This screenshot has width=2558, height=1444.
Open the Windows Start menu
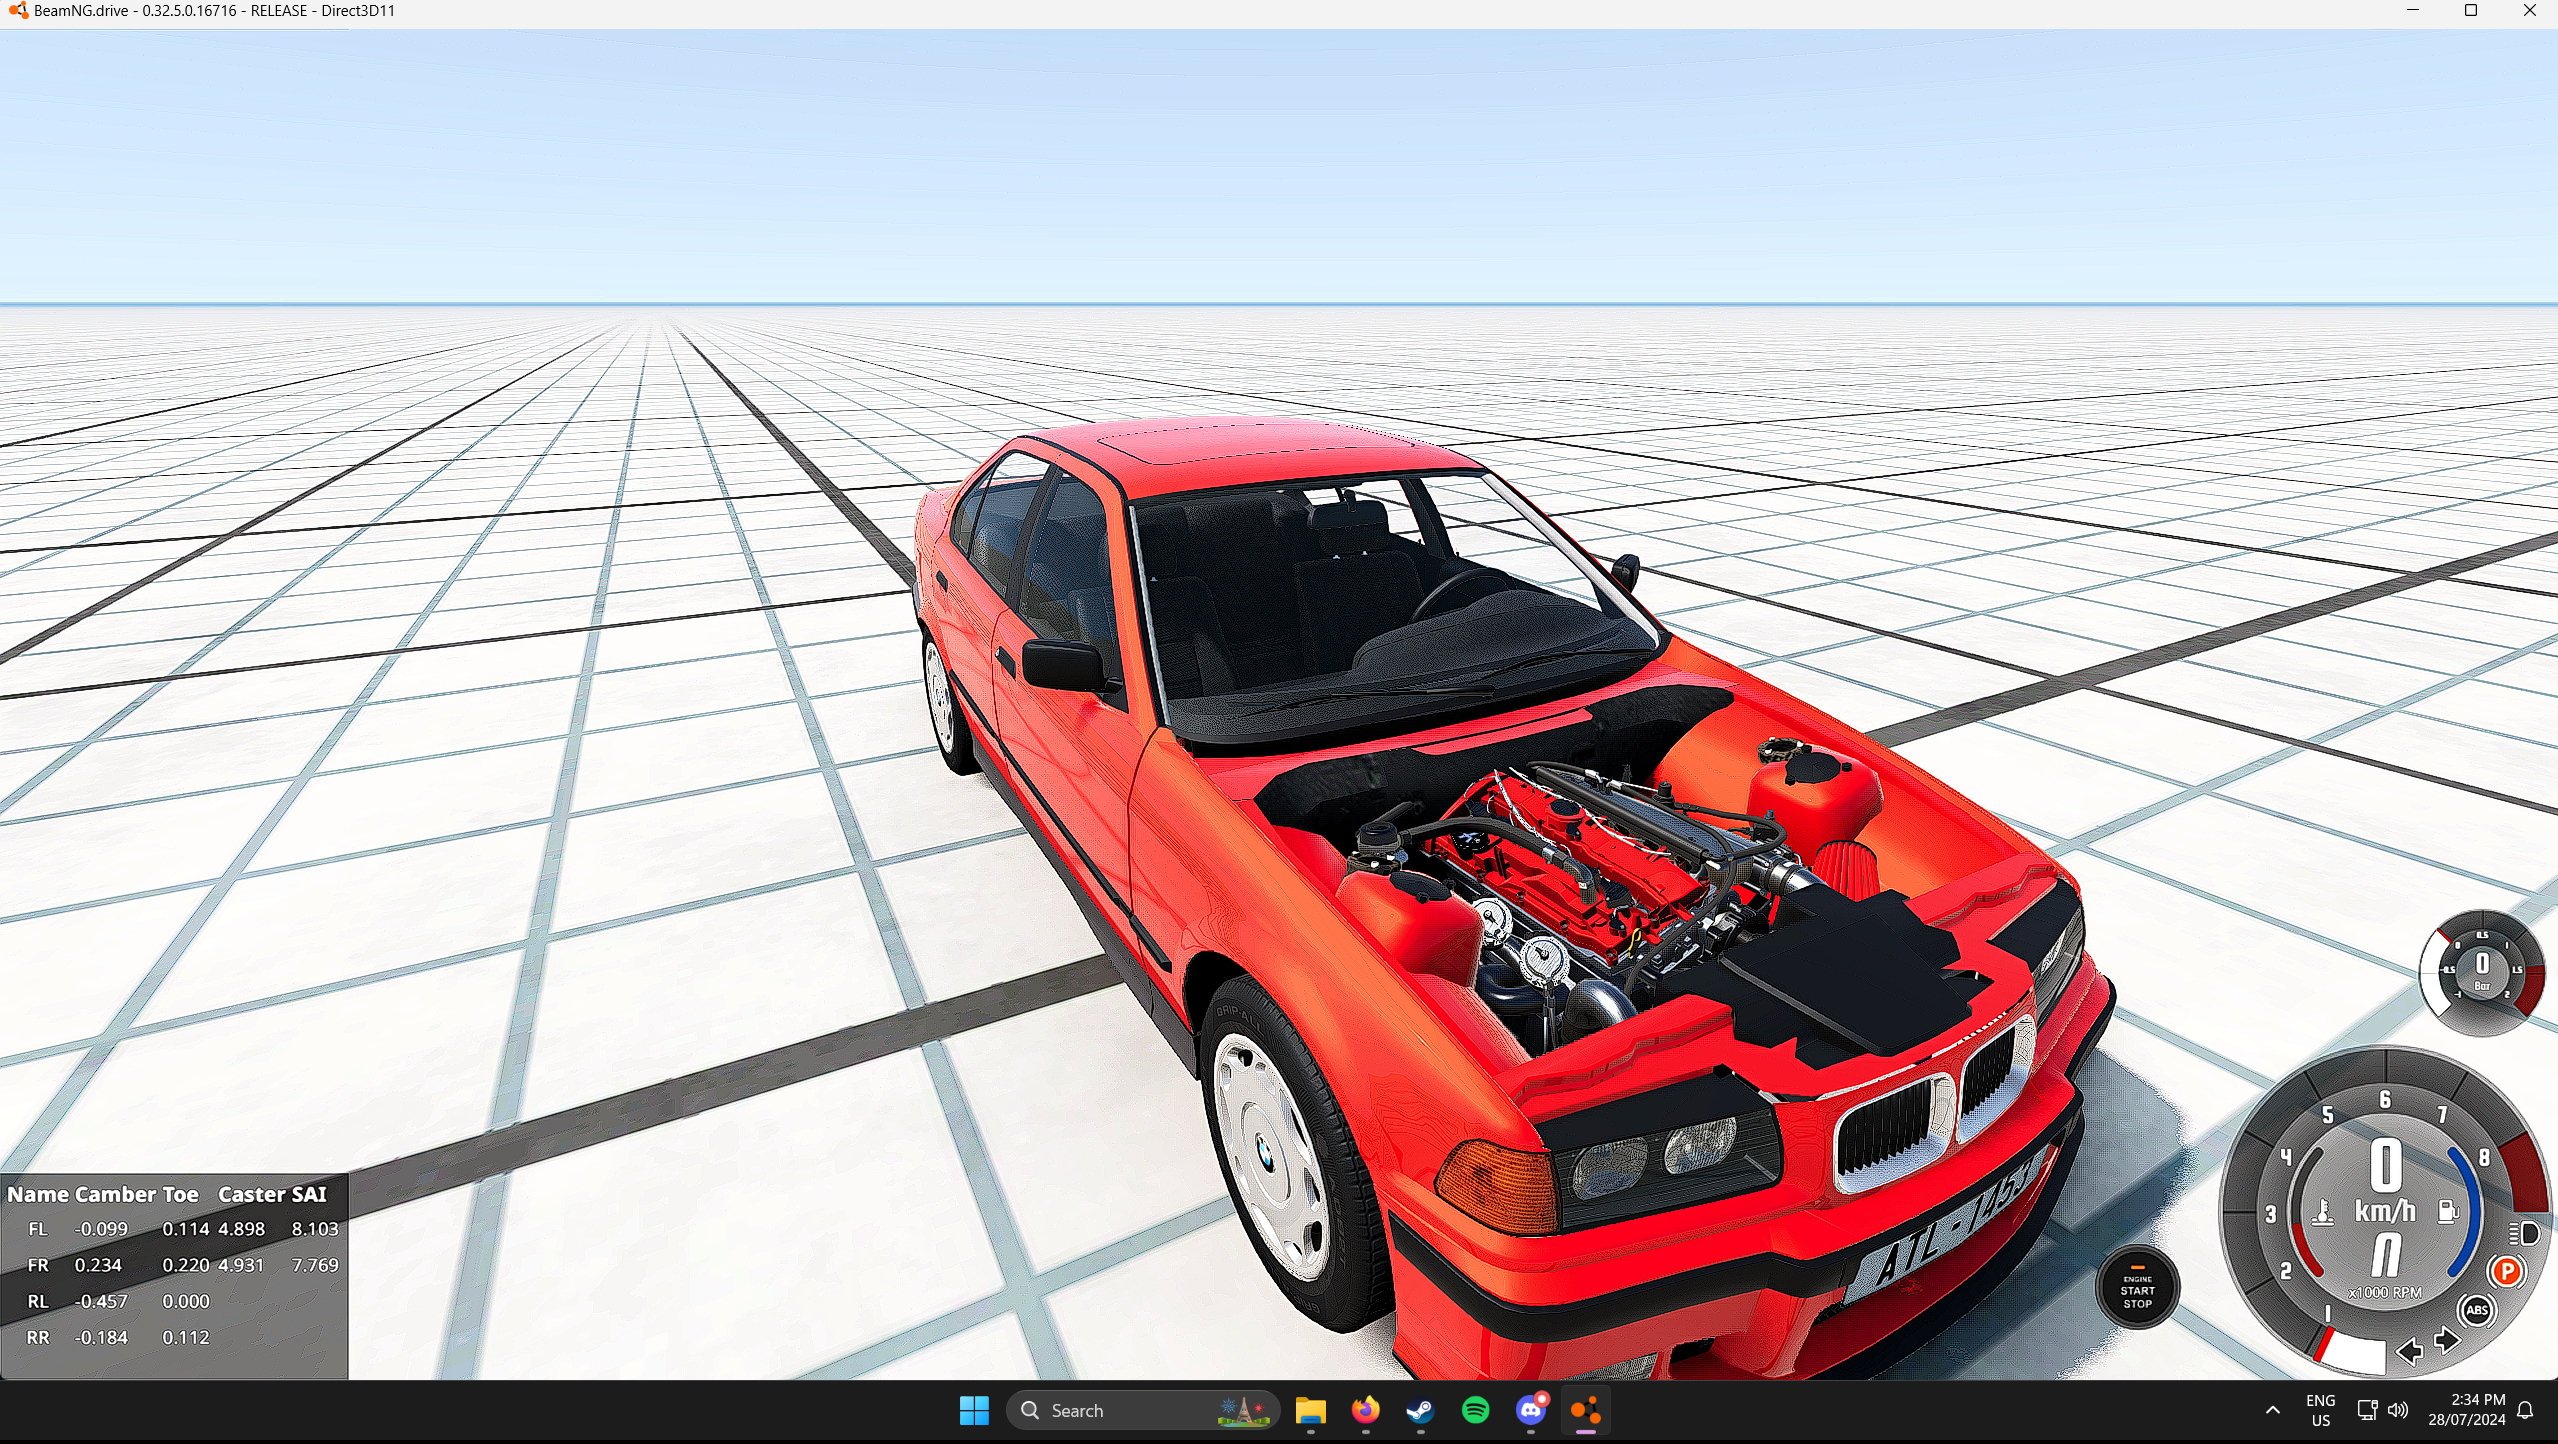click(973, 1411)
